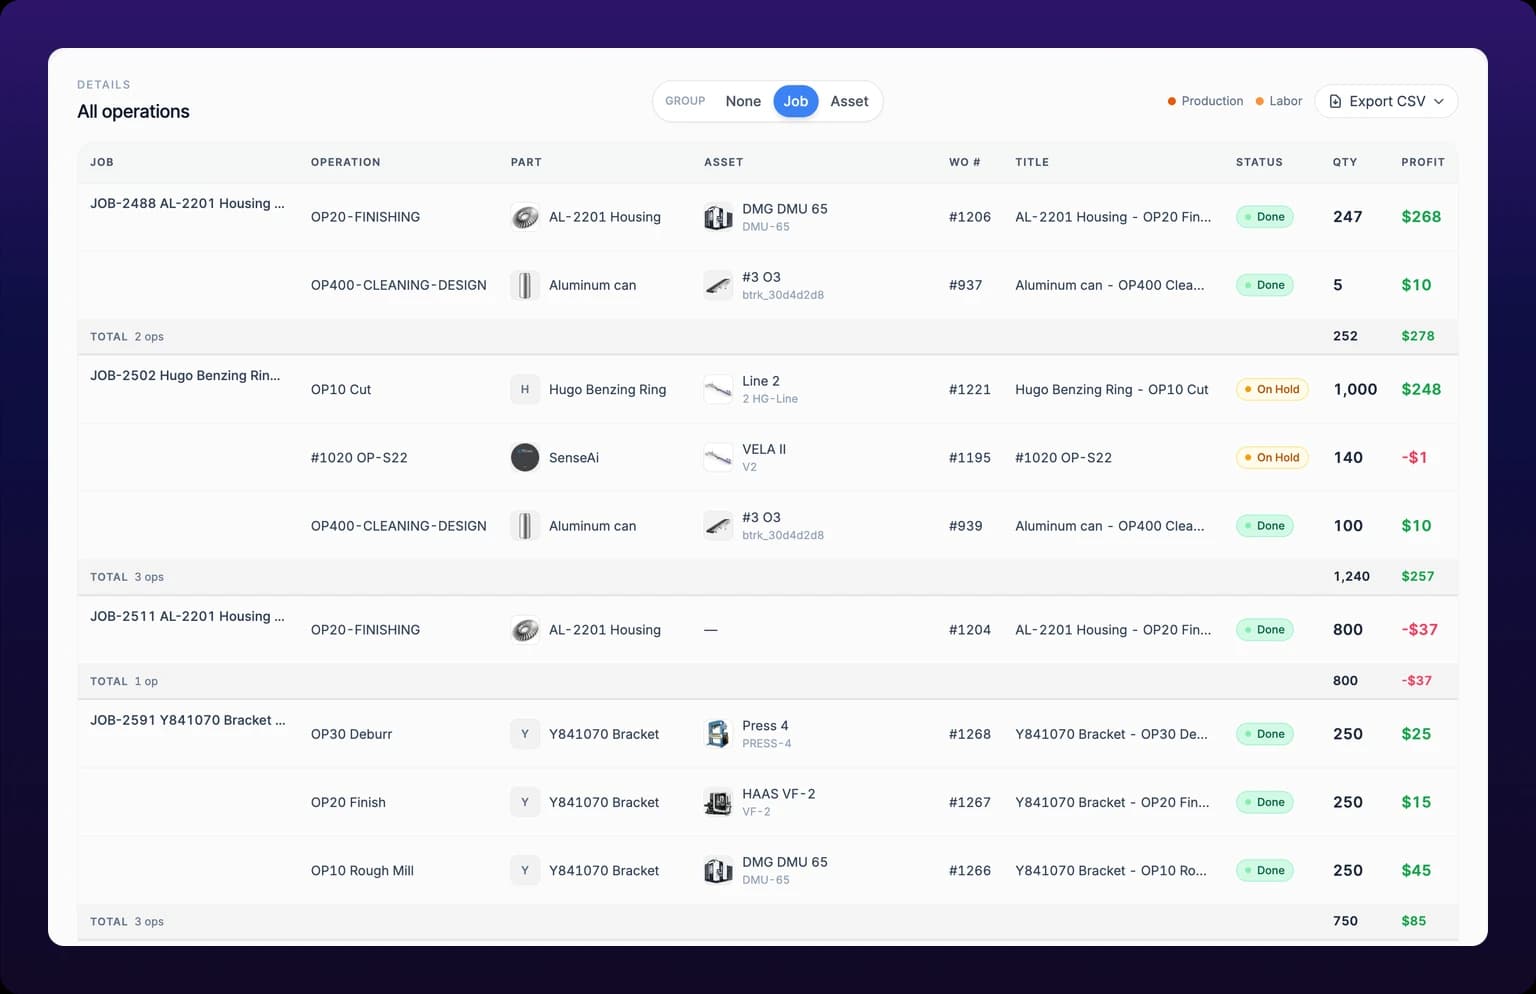
Task: Click the On Hold status badge for #1195
Action: 1272,457
